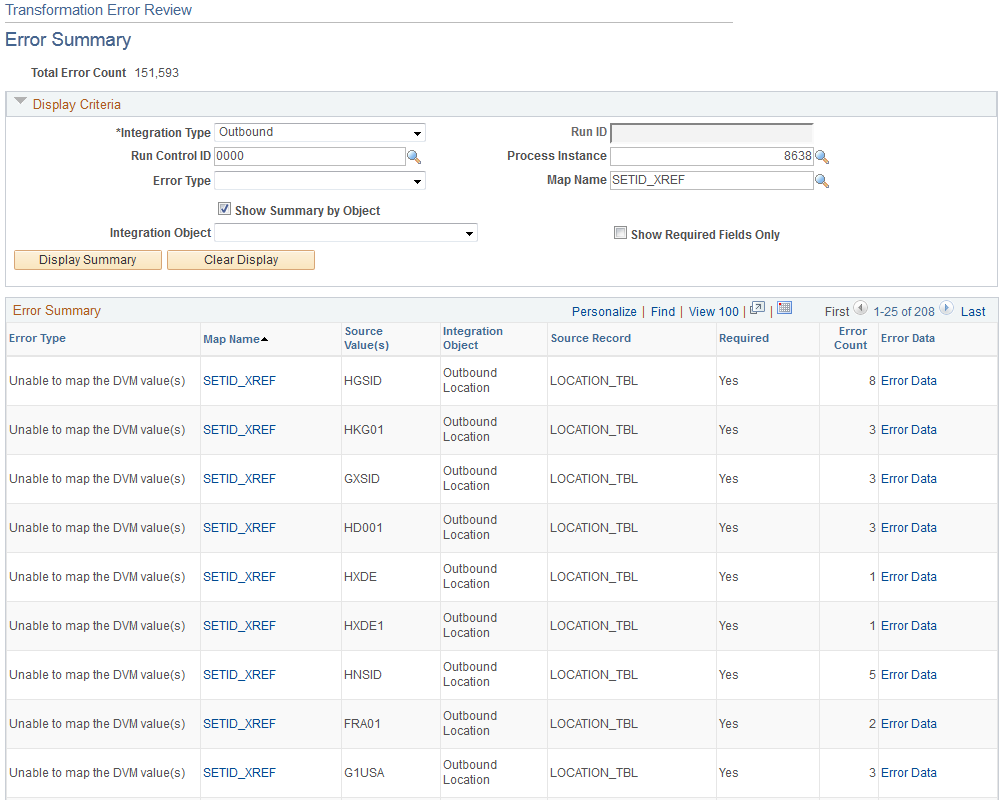Image resolution: width=1001 pixels, height=800 pixels.
Task: Open Error Data for HXDE1 row
Action: [908, 626]
